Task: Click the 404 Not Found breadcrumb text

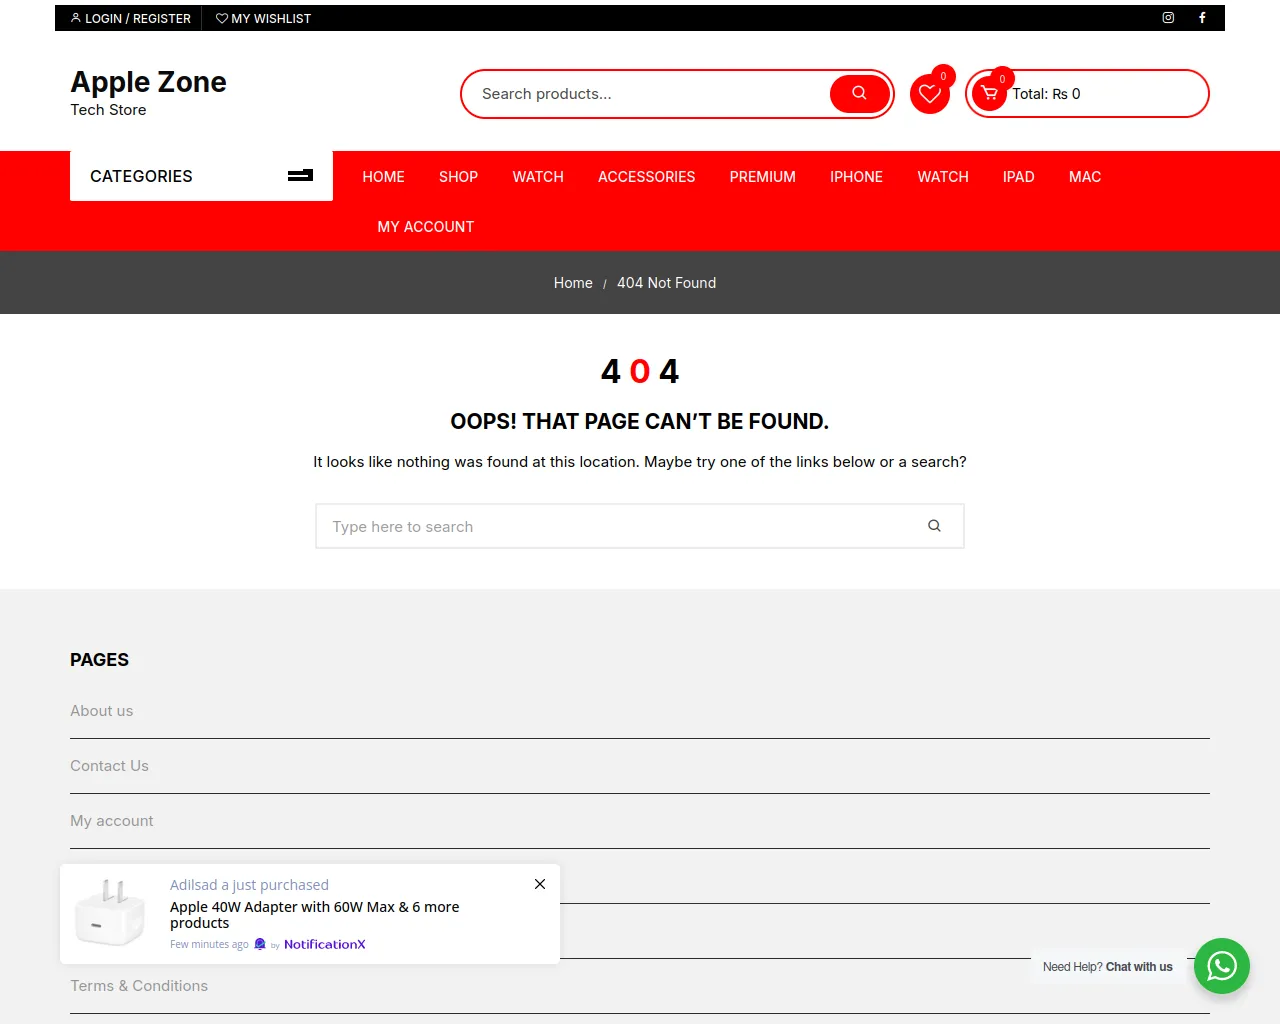Action: (x=666, y=283)
